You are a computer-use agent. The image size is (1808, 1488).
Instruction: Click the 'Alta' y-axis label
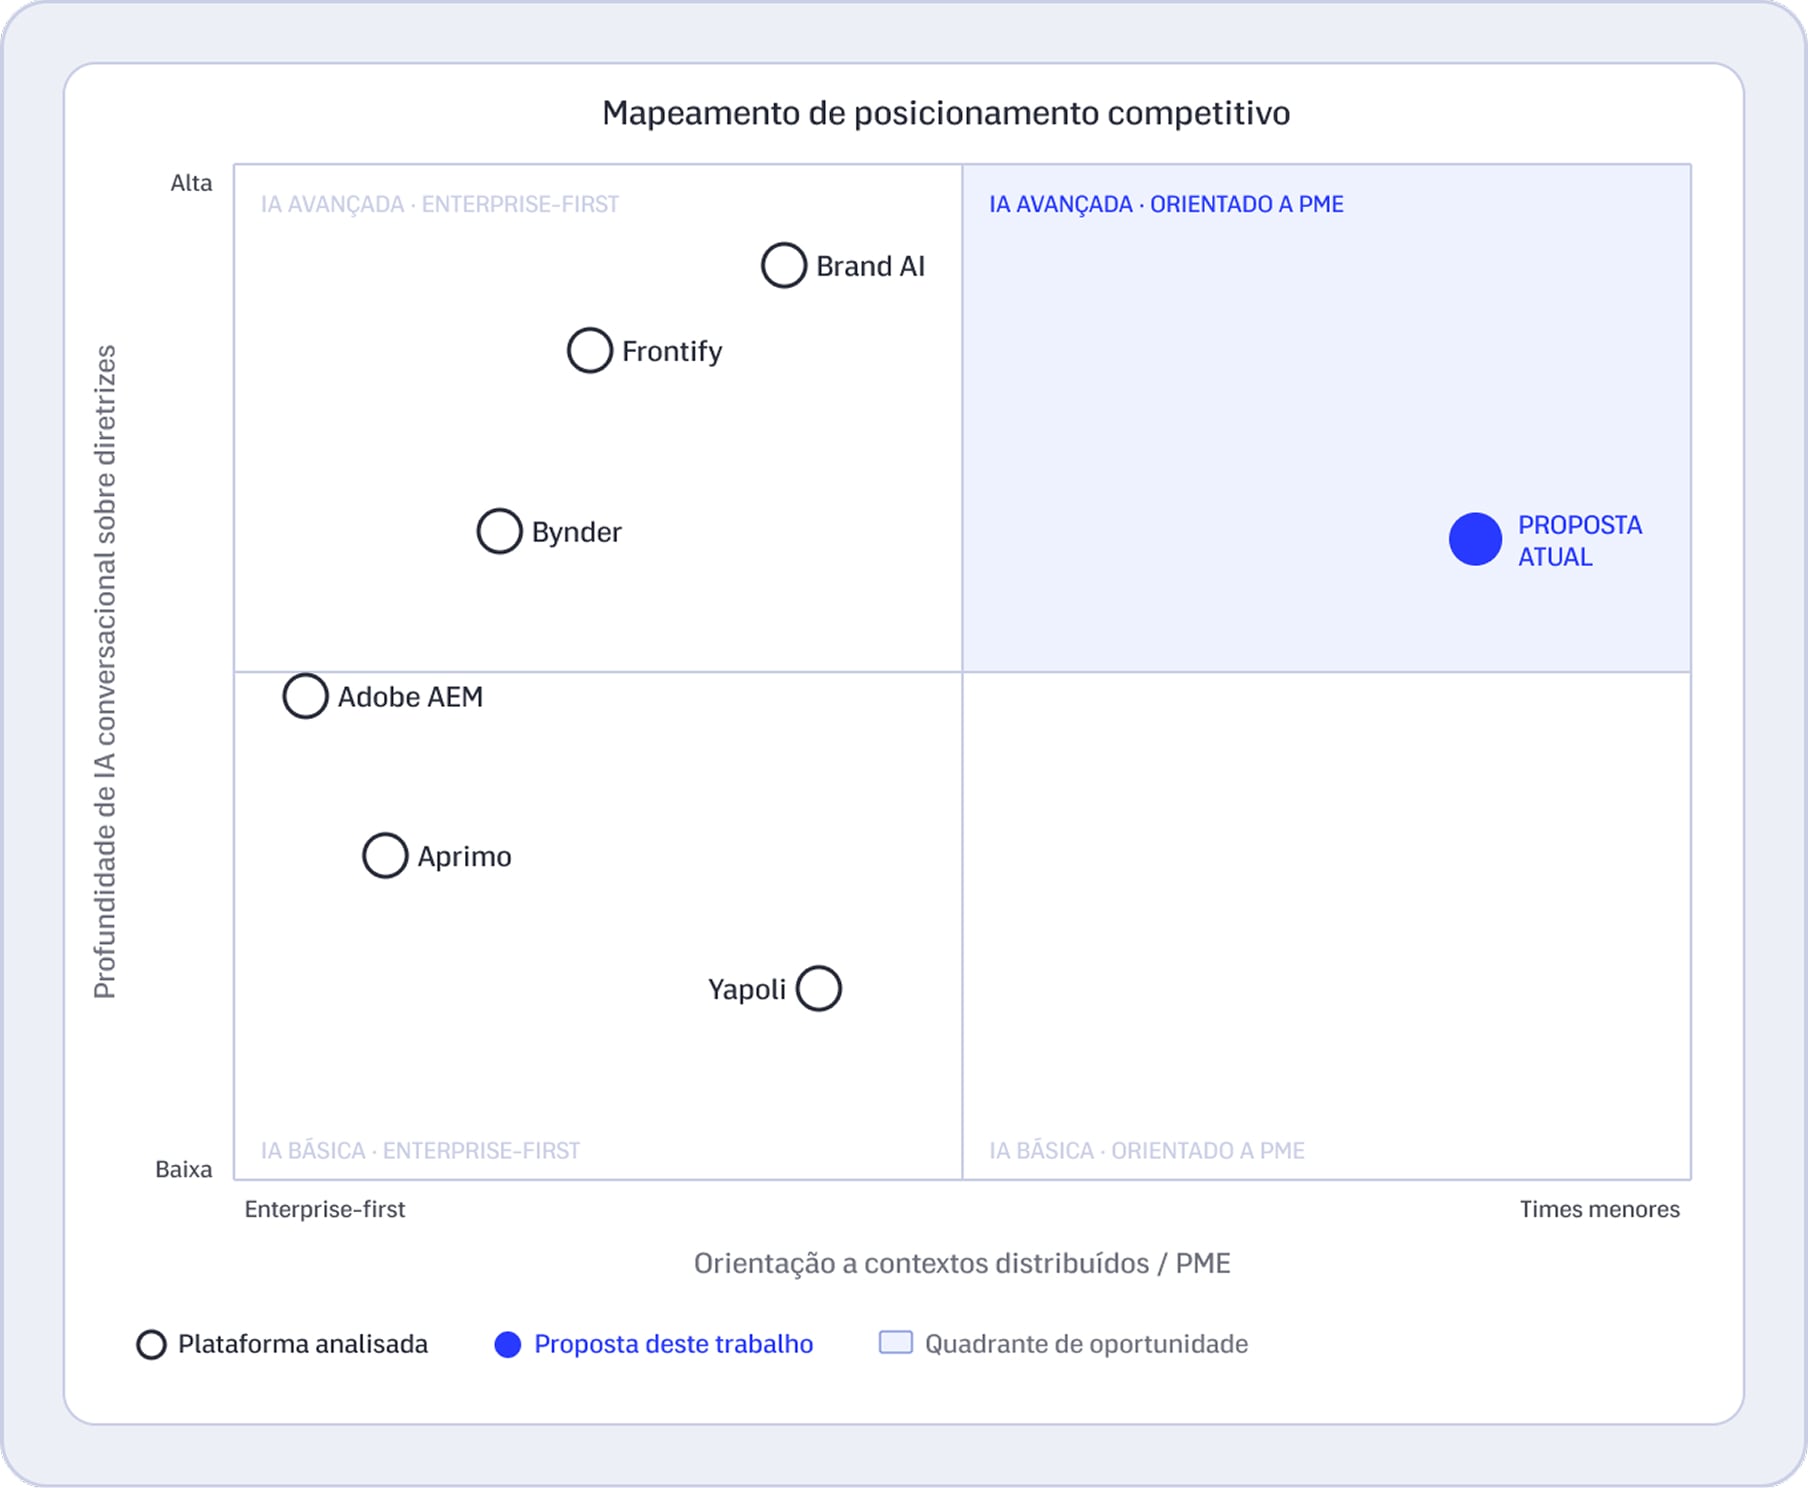click(x=191, y=183)
